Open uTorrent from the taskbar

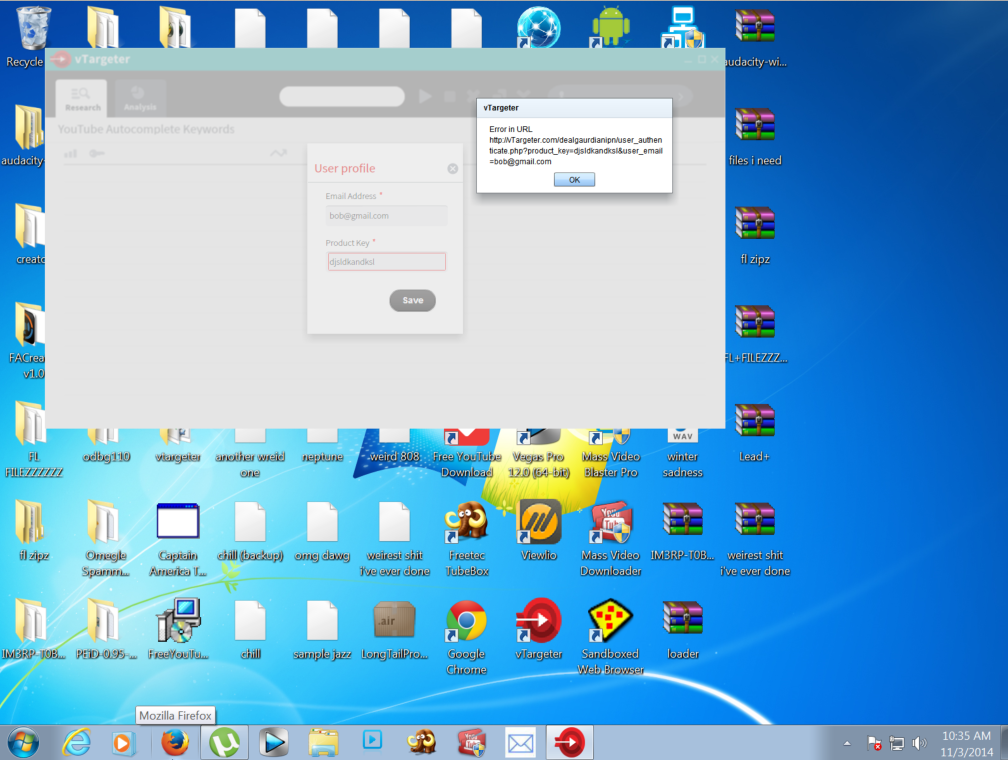[x=224, y=743]
